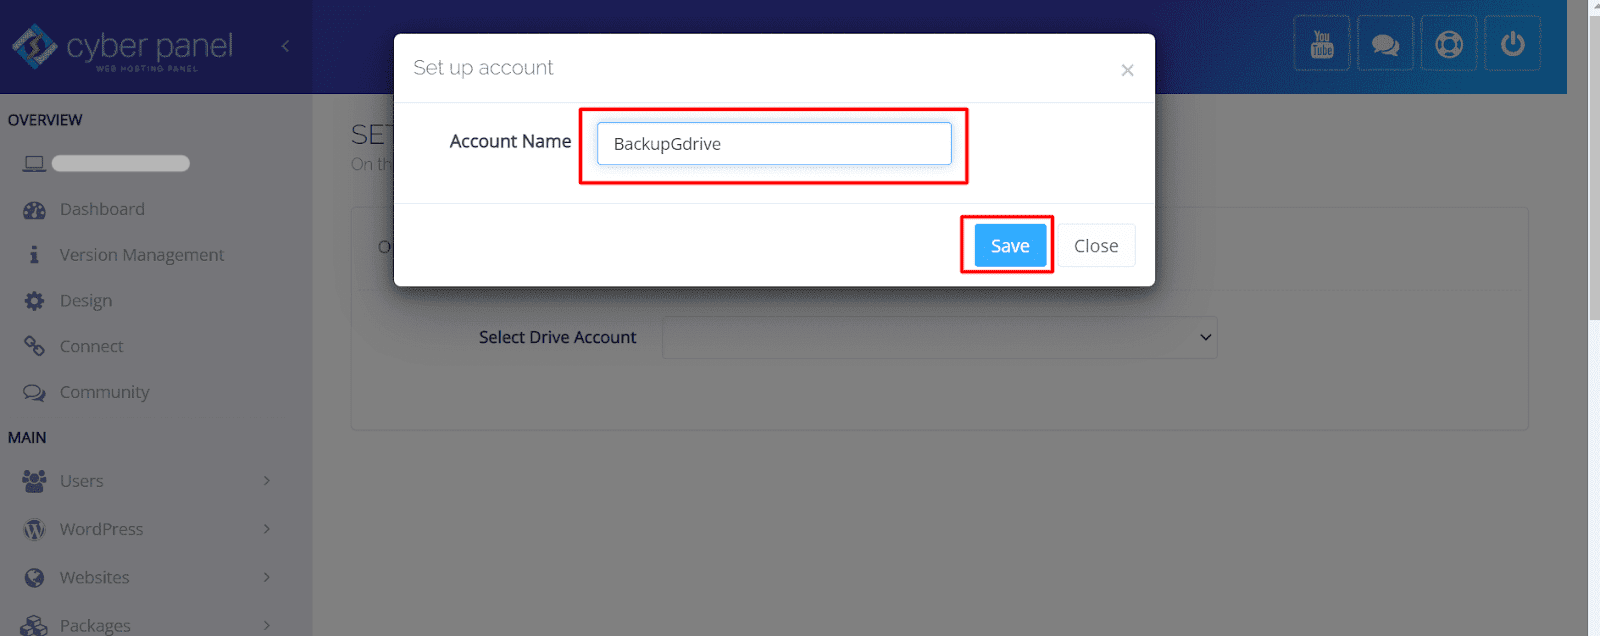This screenshot has width=1600, height=636.
Task: Open the support lifebuoy icon
Action: pyautogui.click(x=1449, y=44)
